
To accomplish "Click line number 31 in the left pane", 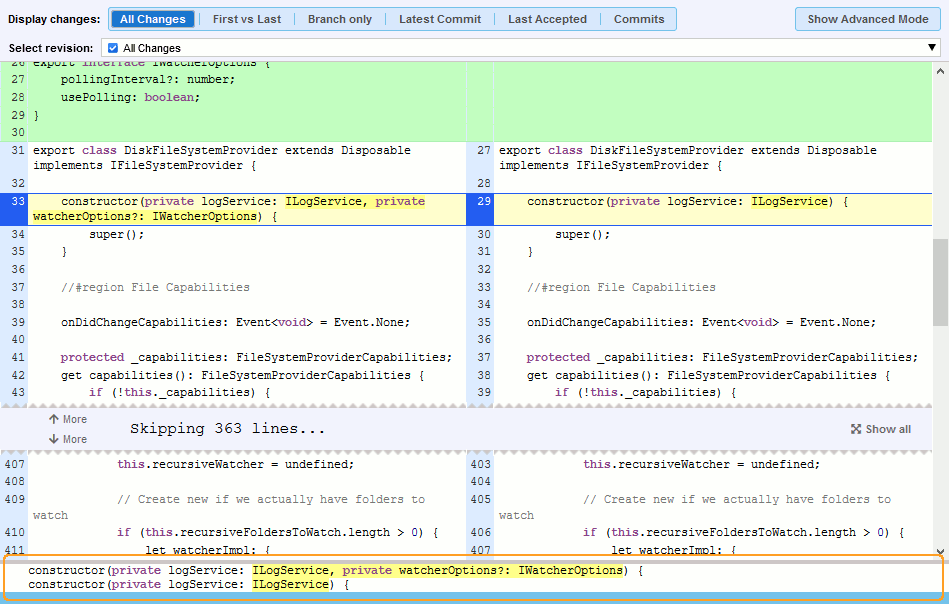I will tap(17, 151).
